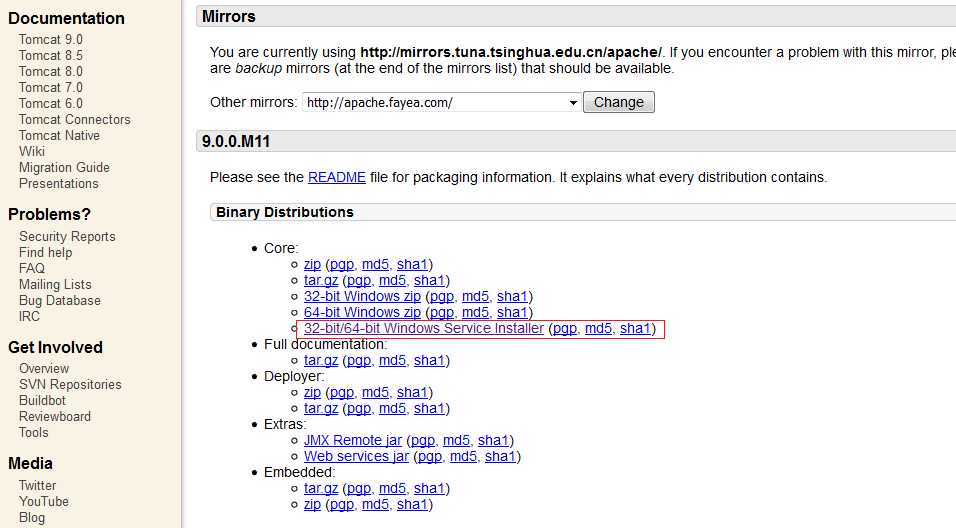Screen dimensions: 956x528
Task: Open pgp signature for Web services jar
Action: (x=429, y=456)
